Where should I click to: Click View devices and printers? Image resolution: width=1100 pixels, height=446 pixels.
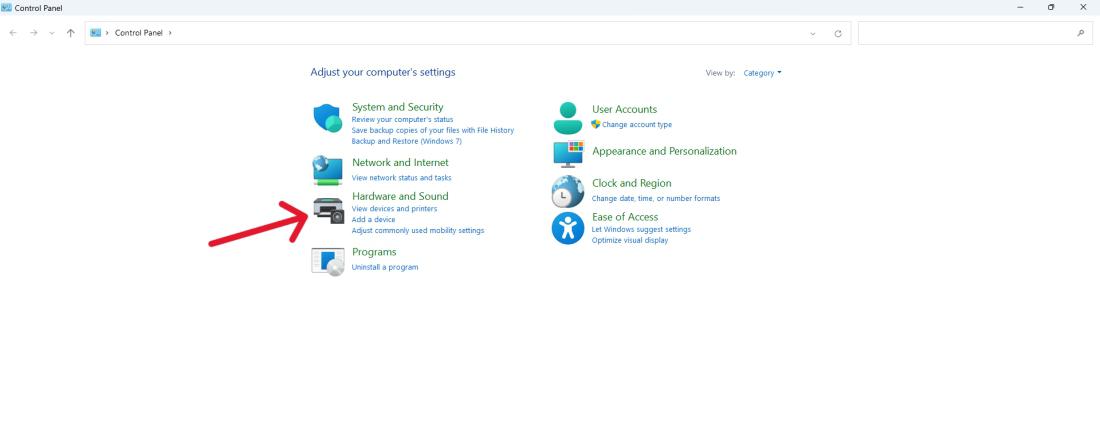point(394,209)
